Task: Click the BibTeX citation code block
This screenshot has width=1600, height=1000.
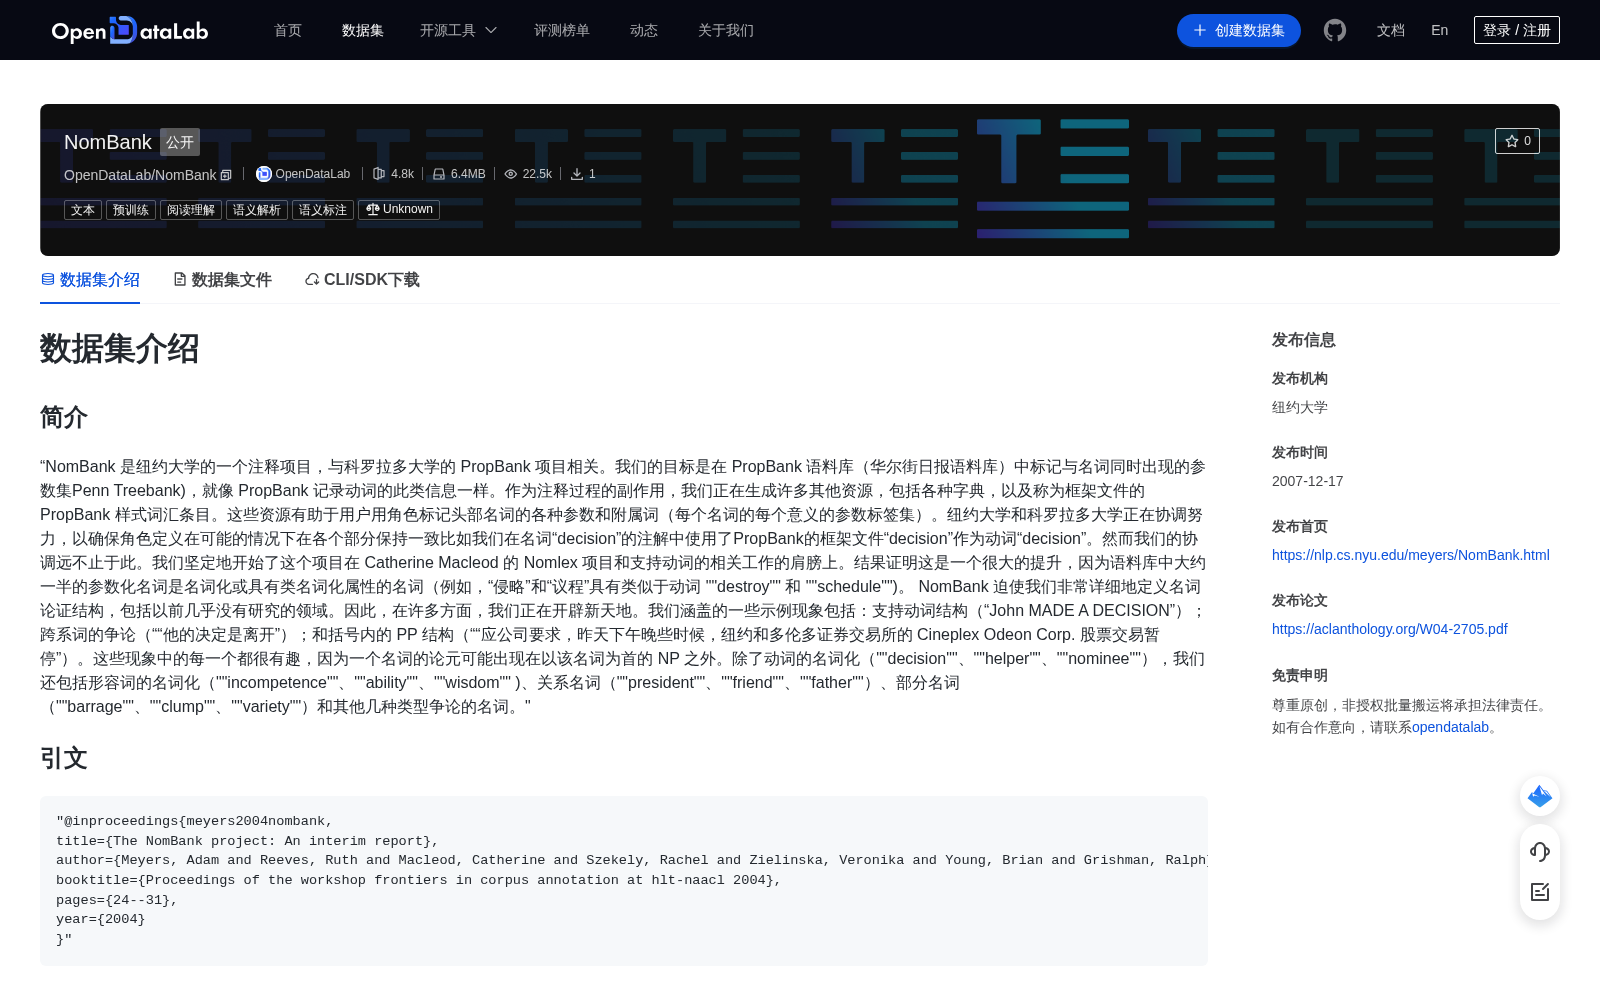Action: click(624, 881)
